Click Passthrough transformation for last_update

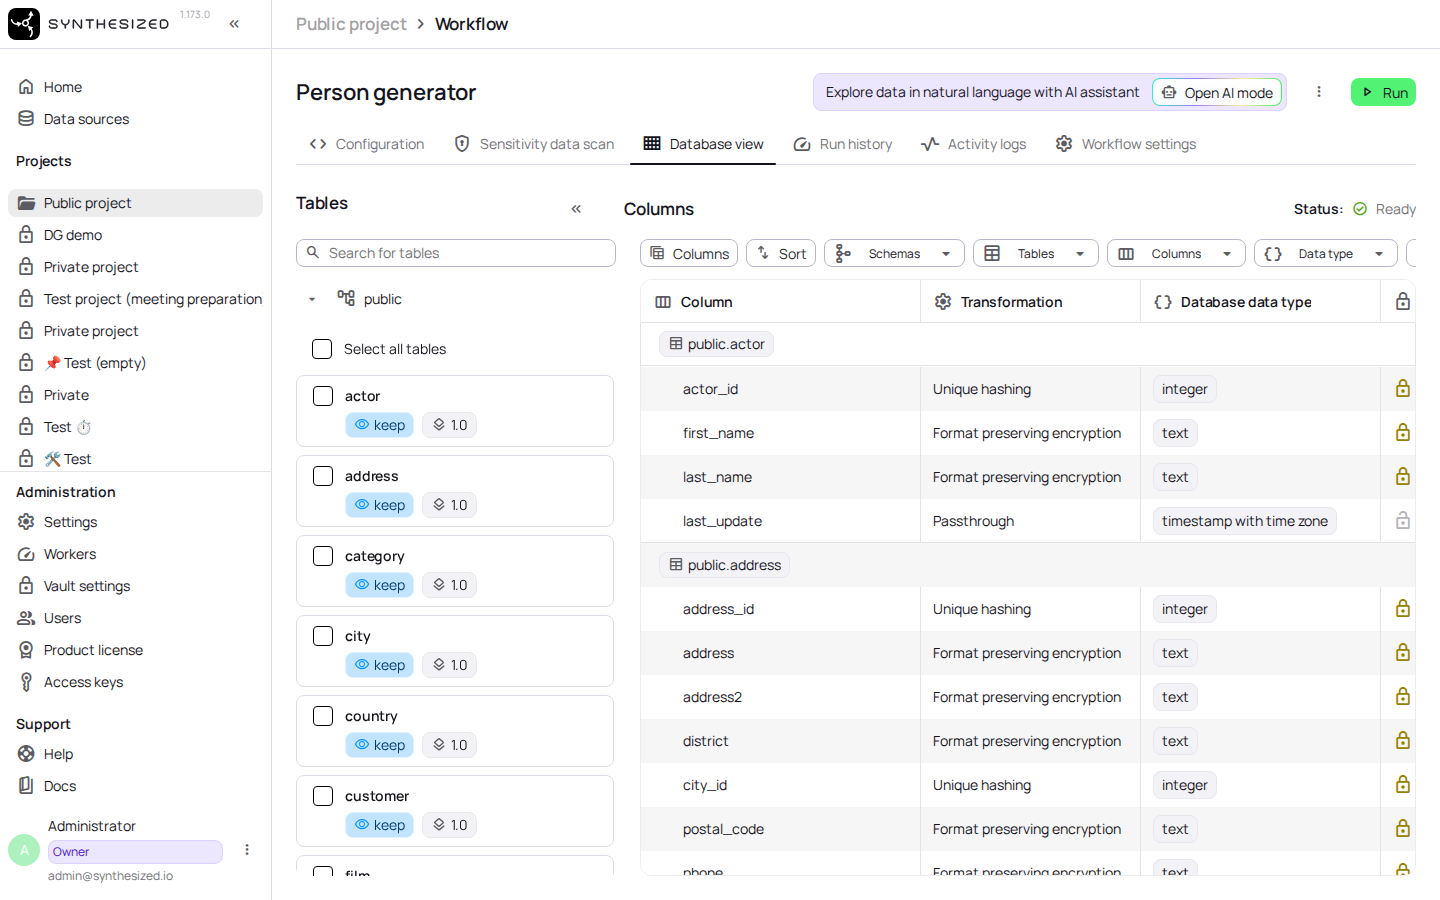(973, 521)
